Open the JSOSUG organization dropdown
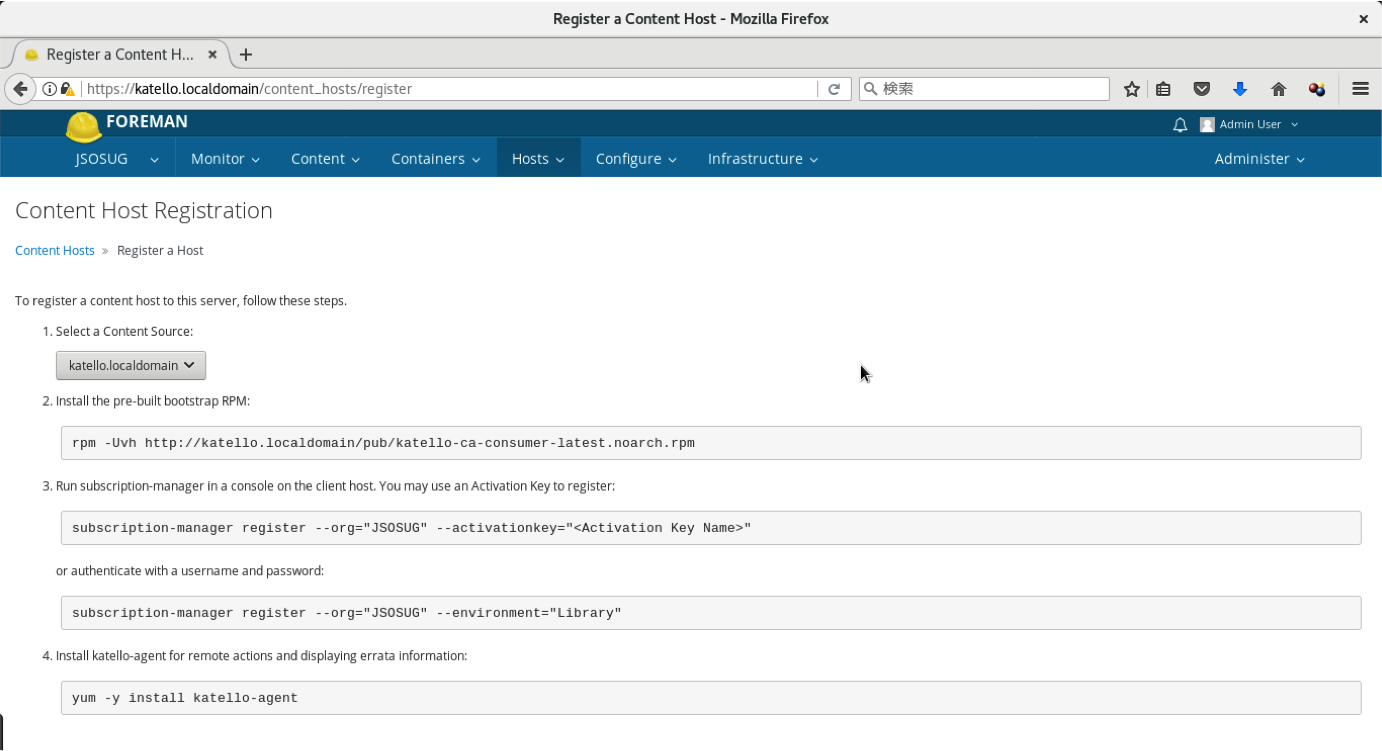Screen dimensions: 1382x751 [117, 158]
